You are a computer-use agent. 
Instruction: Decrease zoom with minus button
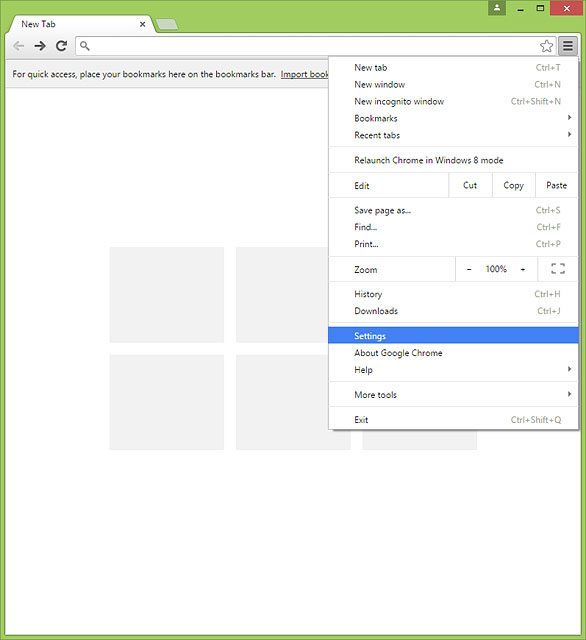(469, 269)
